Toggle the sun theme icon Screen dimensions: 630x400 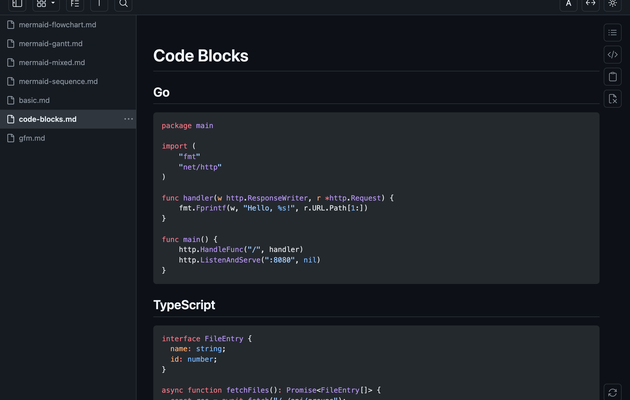612,4
